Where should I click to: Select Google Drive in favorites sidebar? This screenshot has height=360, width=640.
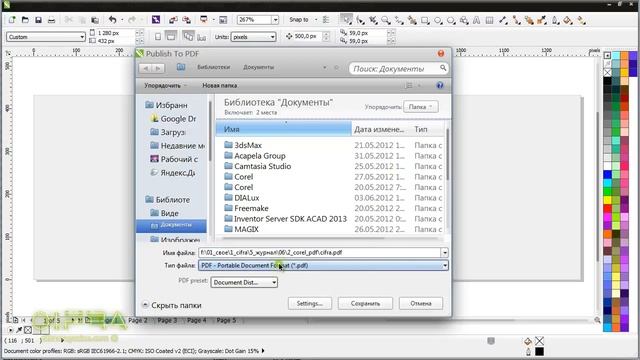(173, 119)
